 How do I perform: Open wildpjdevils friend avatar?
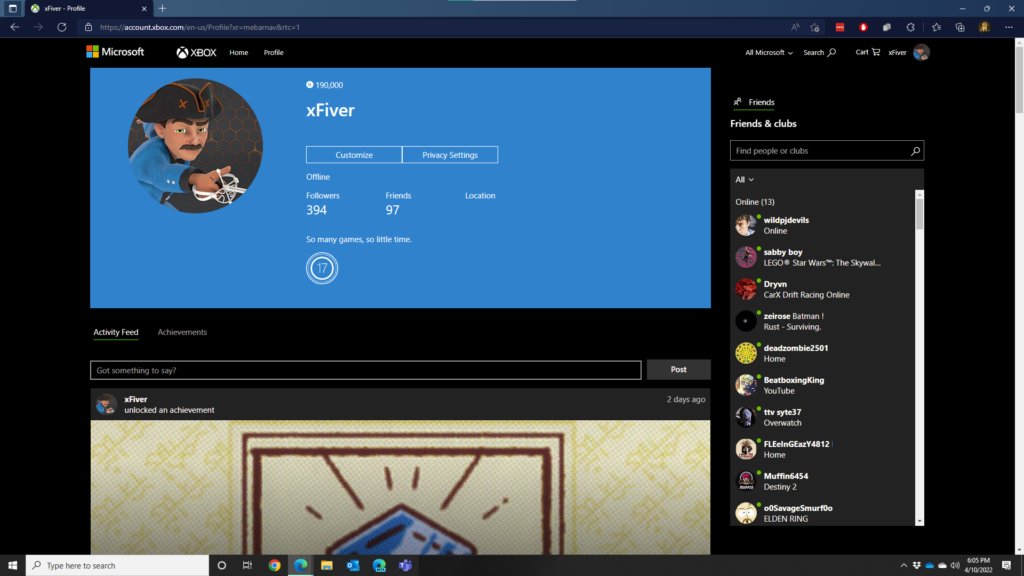point(746,225)
